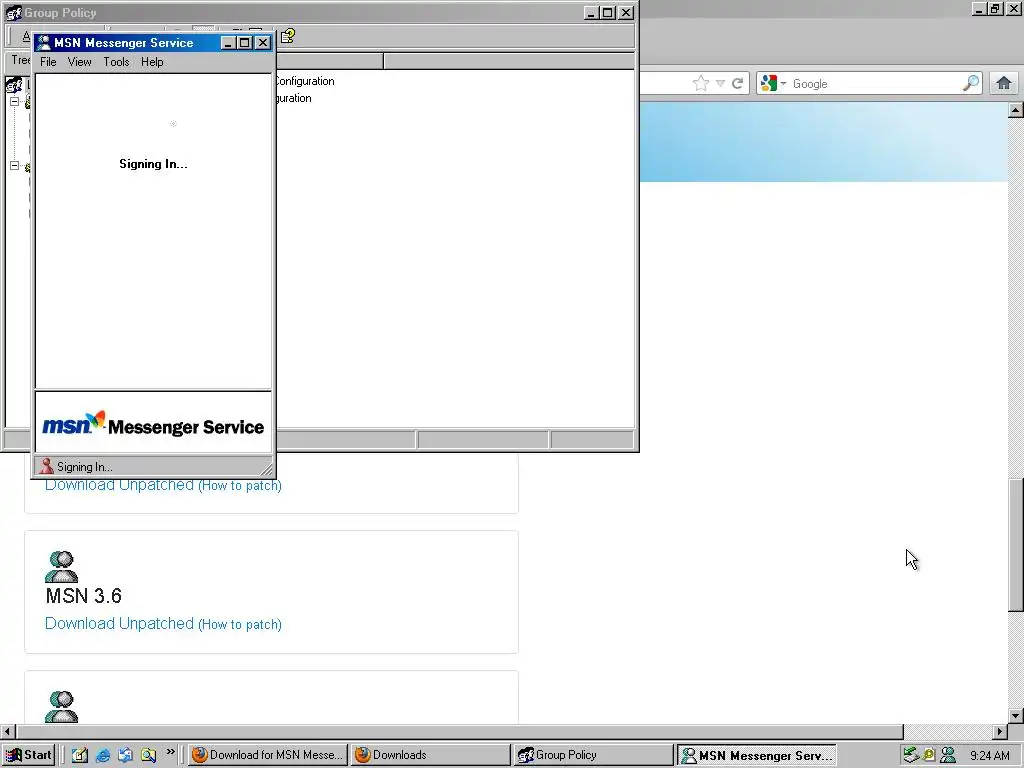Click the search folder quick launch icon
The height and width of the screenshot is (768, 1024).
coord(148,755)
